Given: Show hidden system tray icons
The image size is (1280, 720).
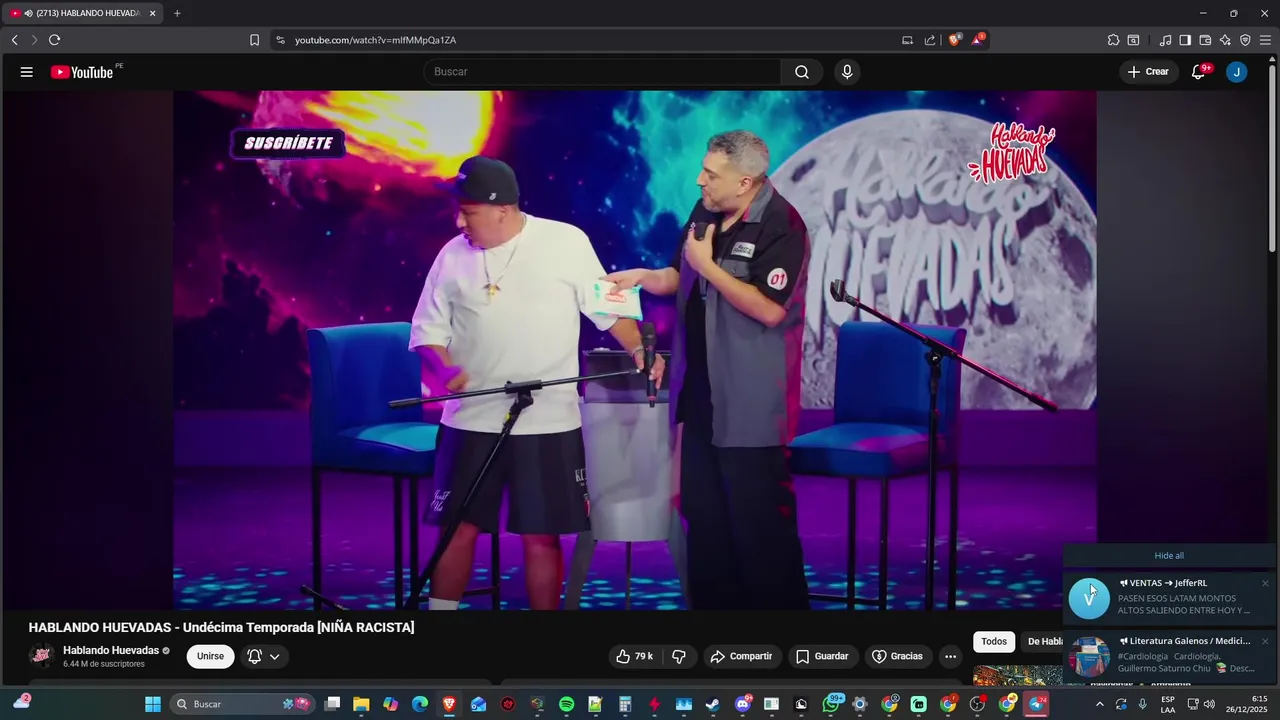Looking at the screenshot, I should pos(1099,704).
